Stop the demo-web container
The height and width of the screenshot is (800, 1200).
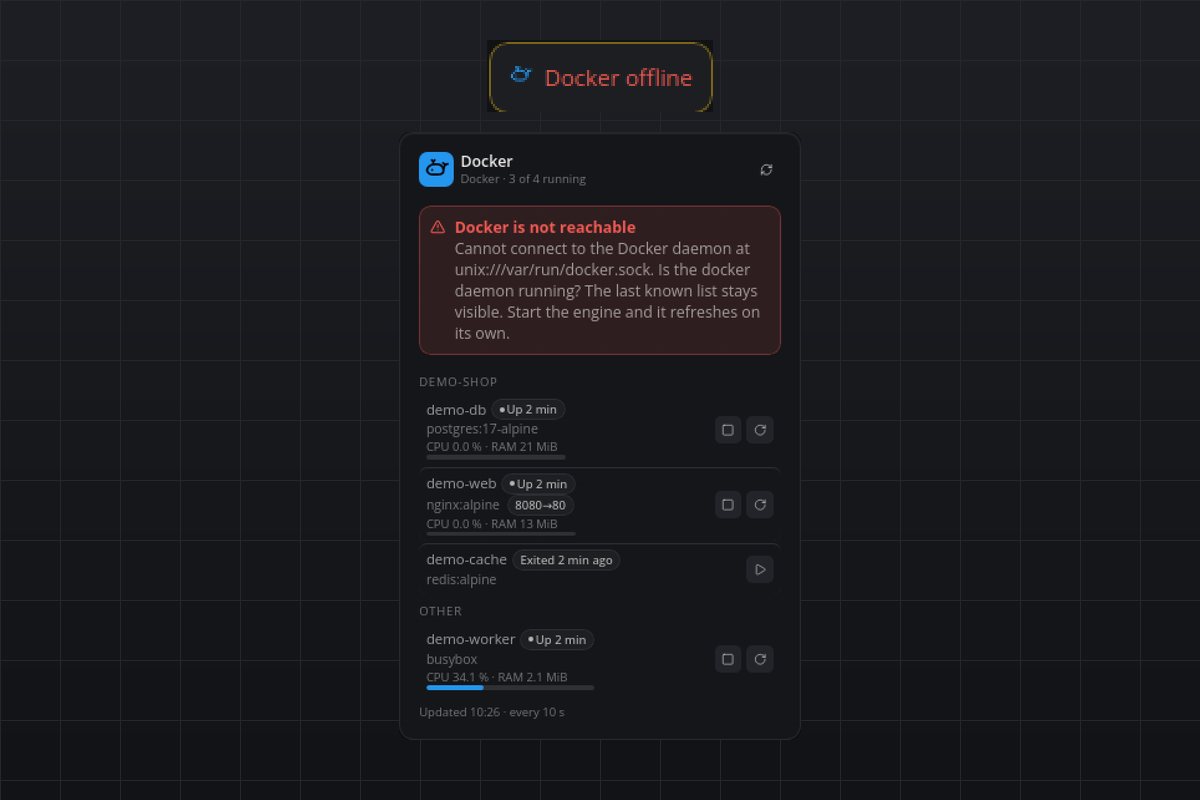[x=728, y=504]
